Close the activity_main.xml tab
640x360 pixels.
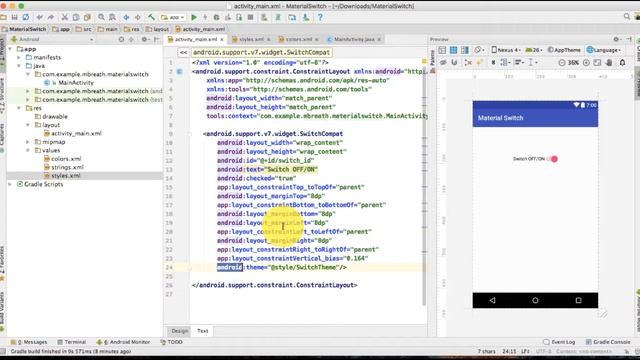coord(222,40)
